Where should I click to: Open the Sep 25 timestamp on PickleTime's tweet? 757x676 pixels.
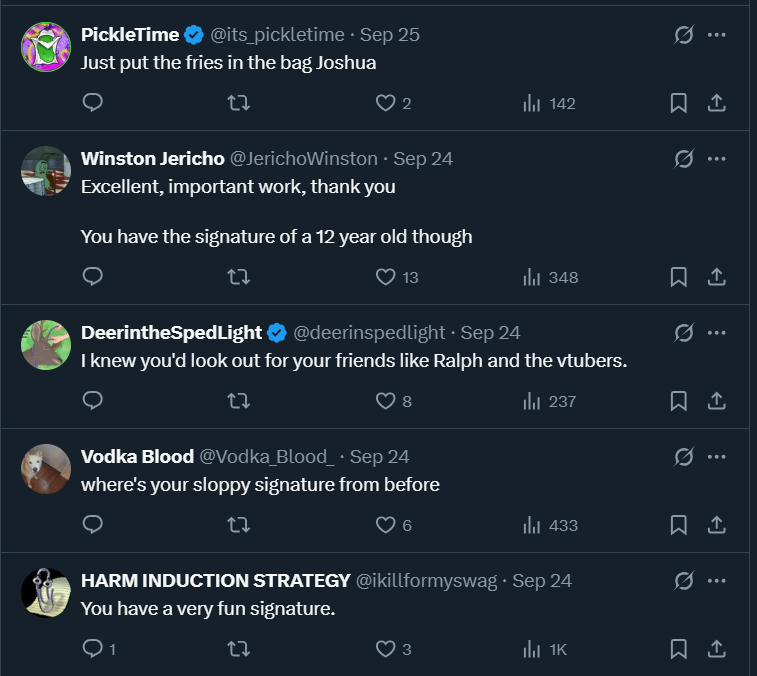click(390, 35)
